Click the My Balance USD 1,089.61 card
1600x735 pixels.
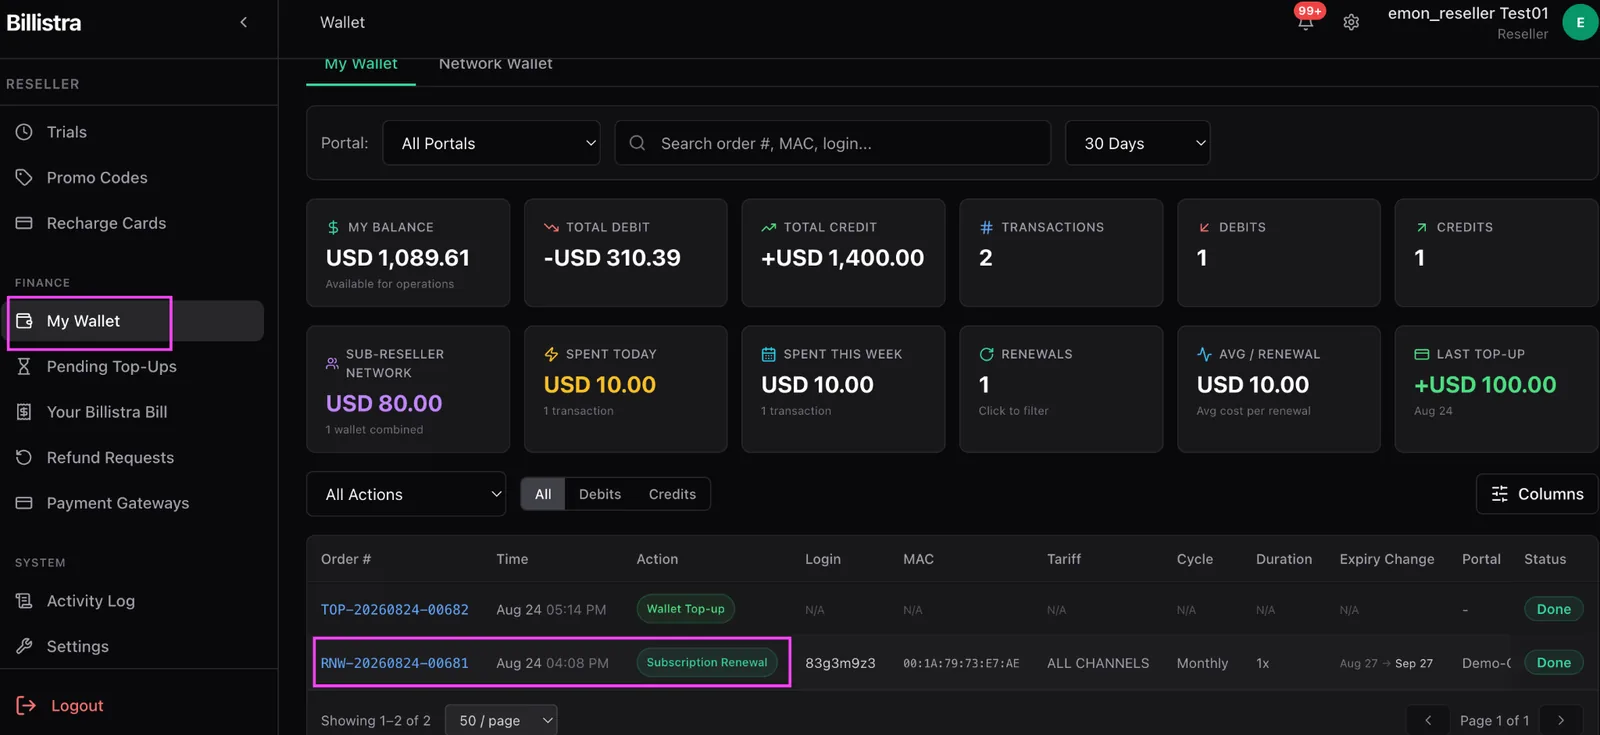408,253
